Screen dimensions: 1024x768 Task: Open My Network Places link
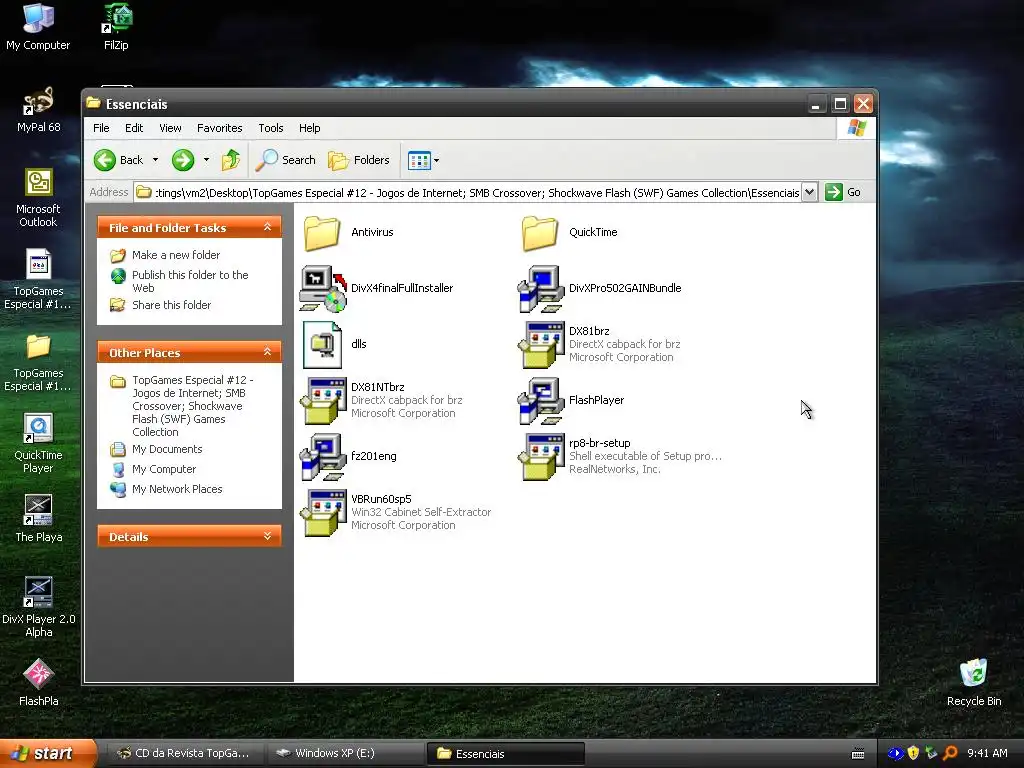[x=177, y=489]
